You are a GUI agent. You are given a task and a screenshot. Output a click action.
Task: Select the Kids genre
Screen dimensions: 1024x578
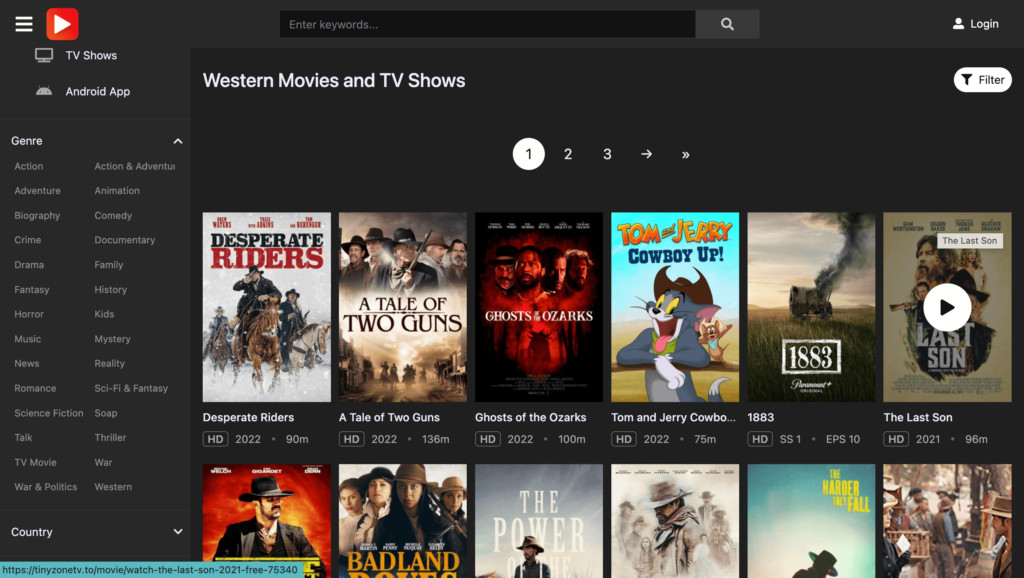104,313
